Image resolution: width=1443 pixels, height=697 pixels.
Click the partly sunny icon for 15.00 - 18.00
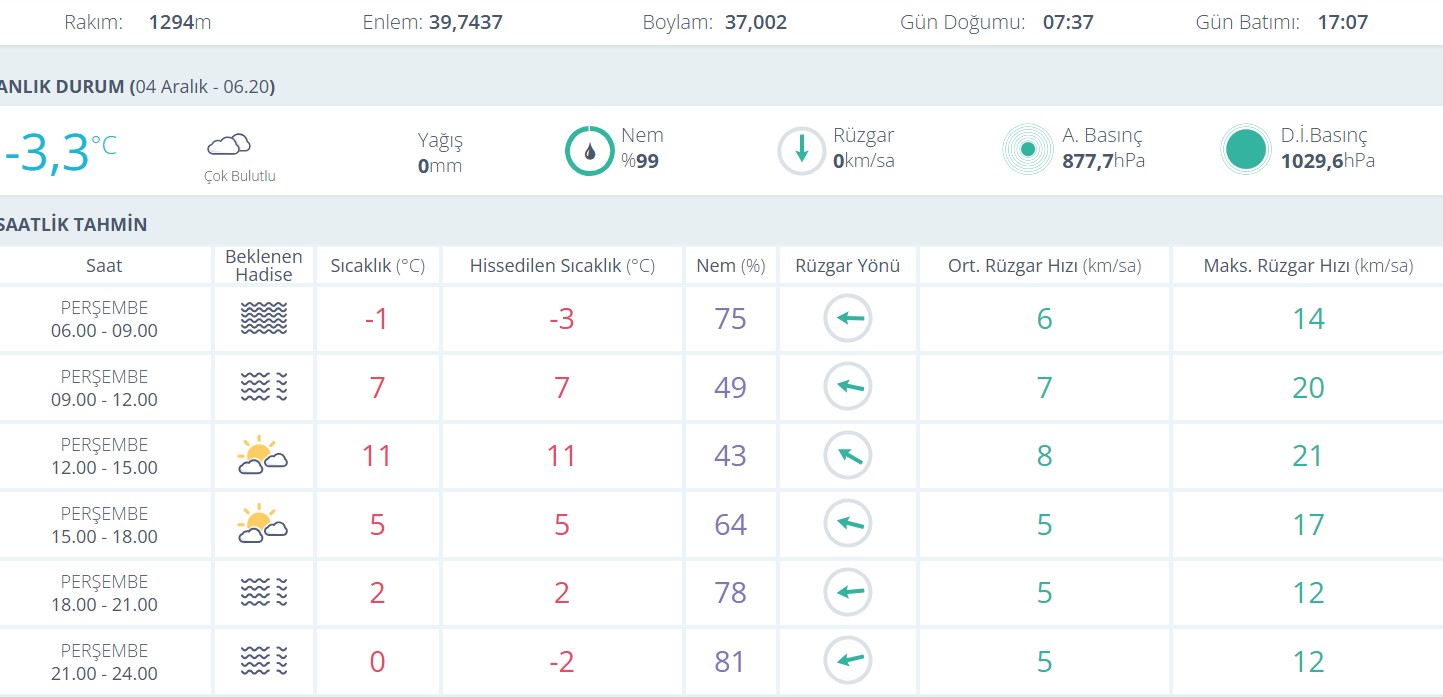pos(263,524)
